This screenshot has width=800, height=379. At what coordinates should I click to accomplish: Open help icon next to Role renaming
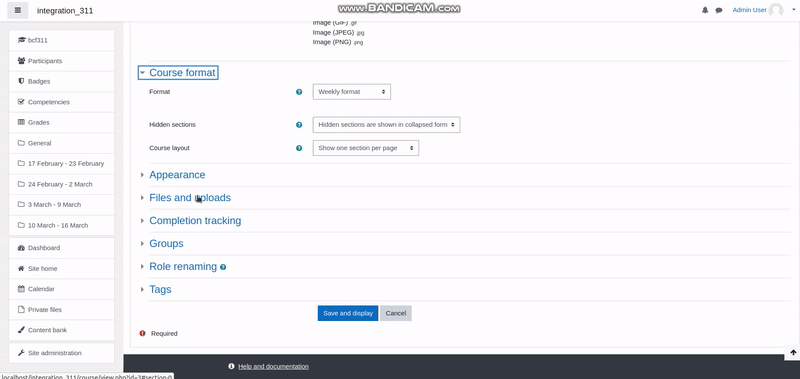click(223, 267)
